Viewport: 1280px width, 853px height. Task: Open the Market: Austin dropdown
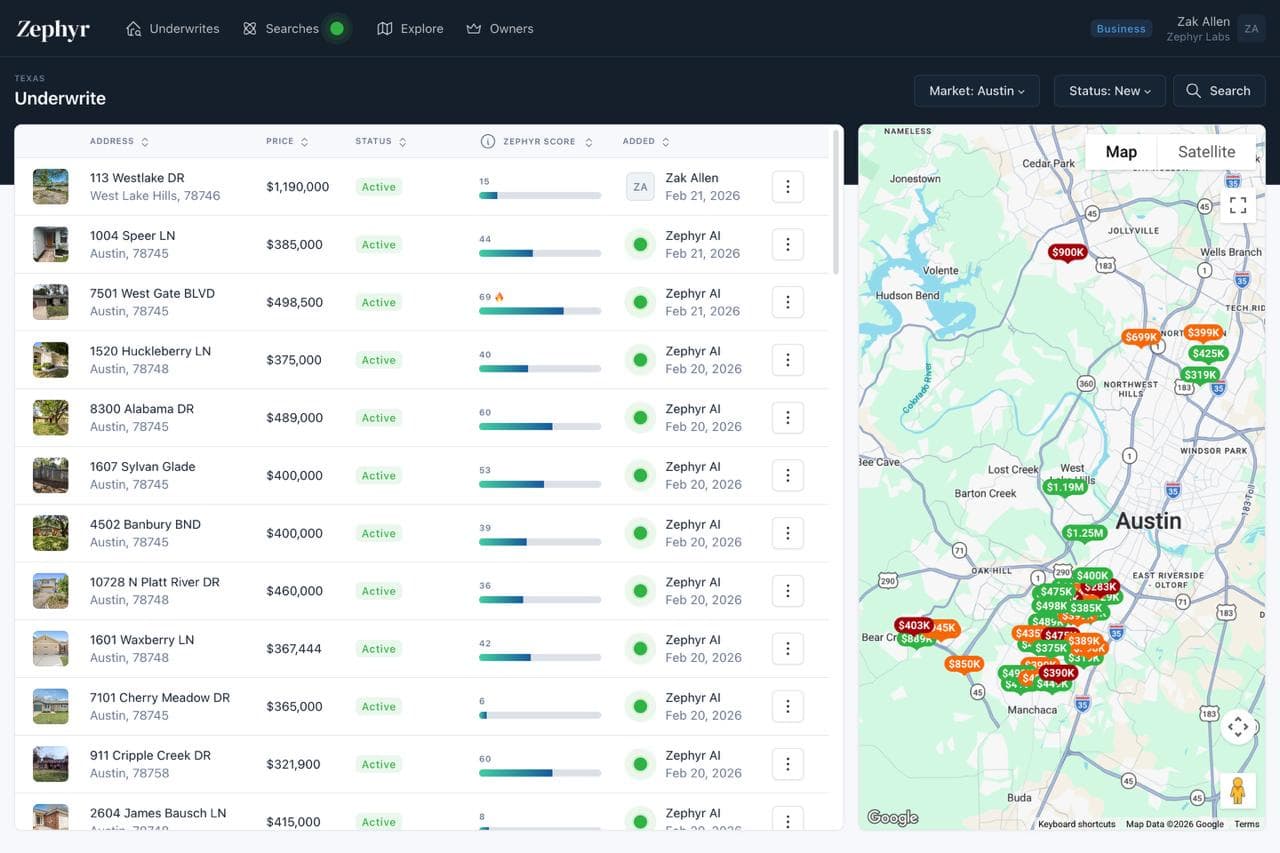977,90
